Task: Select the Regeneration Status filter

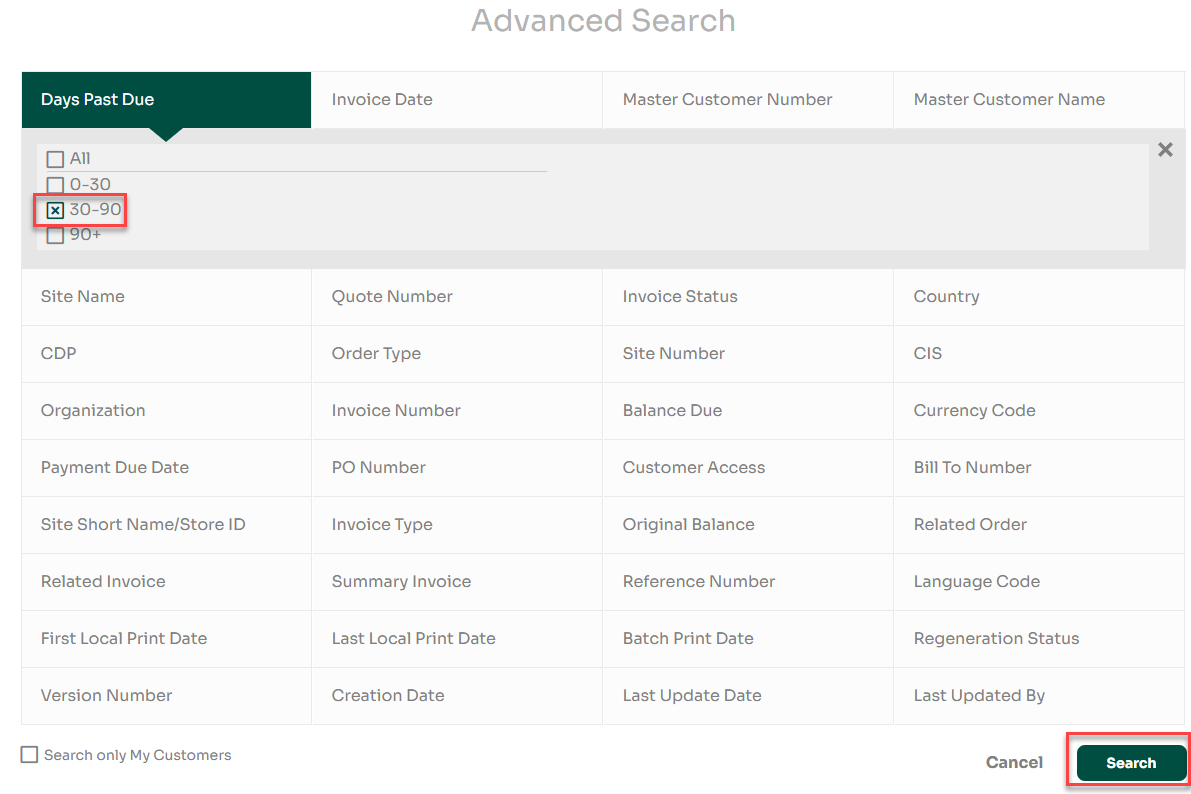Action: (996, 638)
